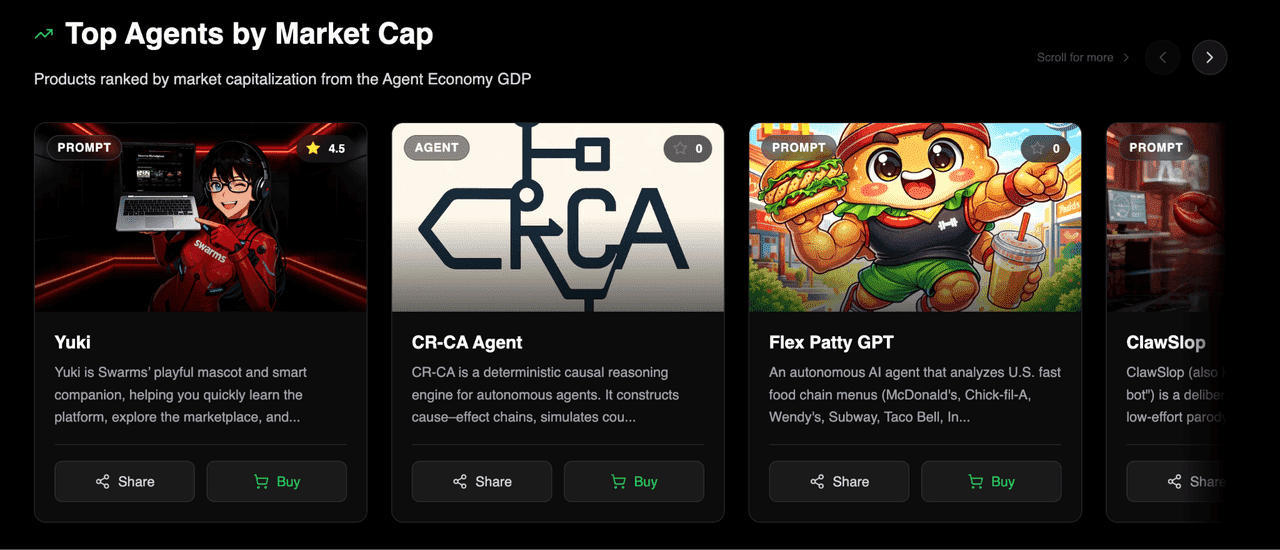Click the previous carousel arrow button

(x=1162, y=58)
